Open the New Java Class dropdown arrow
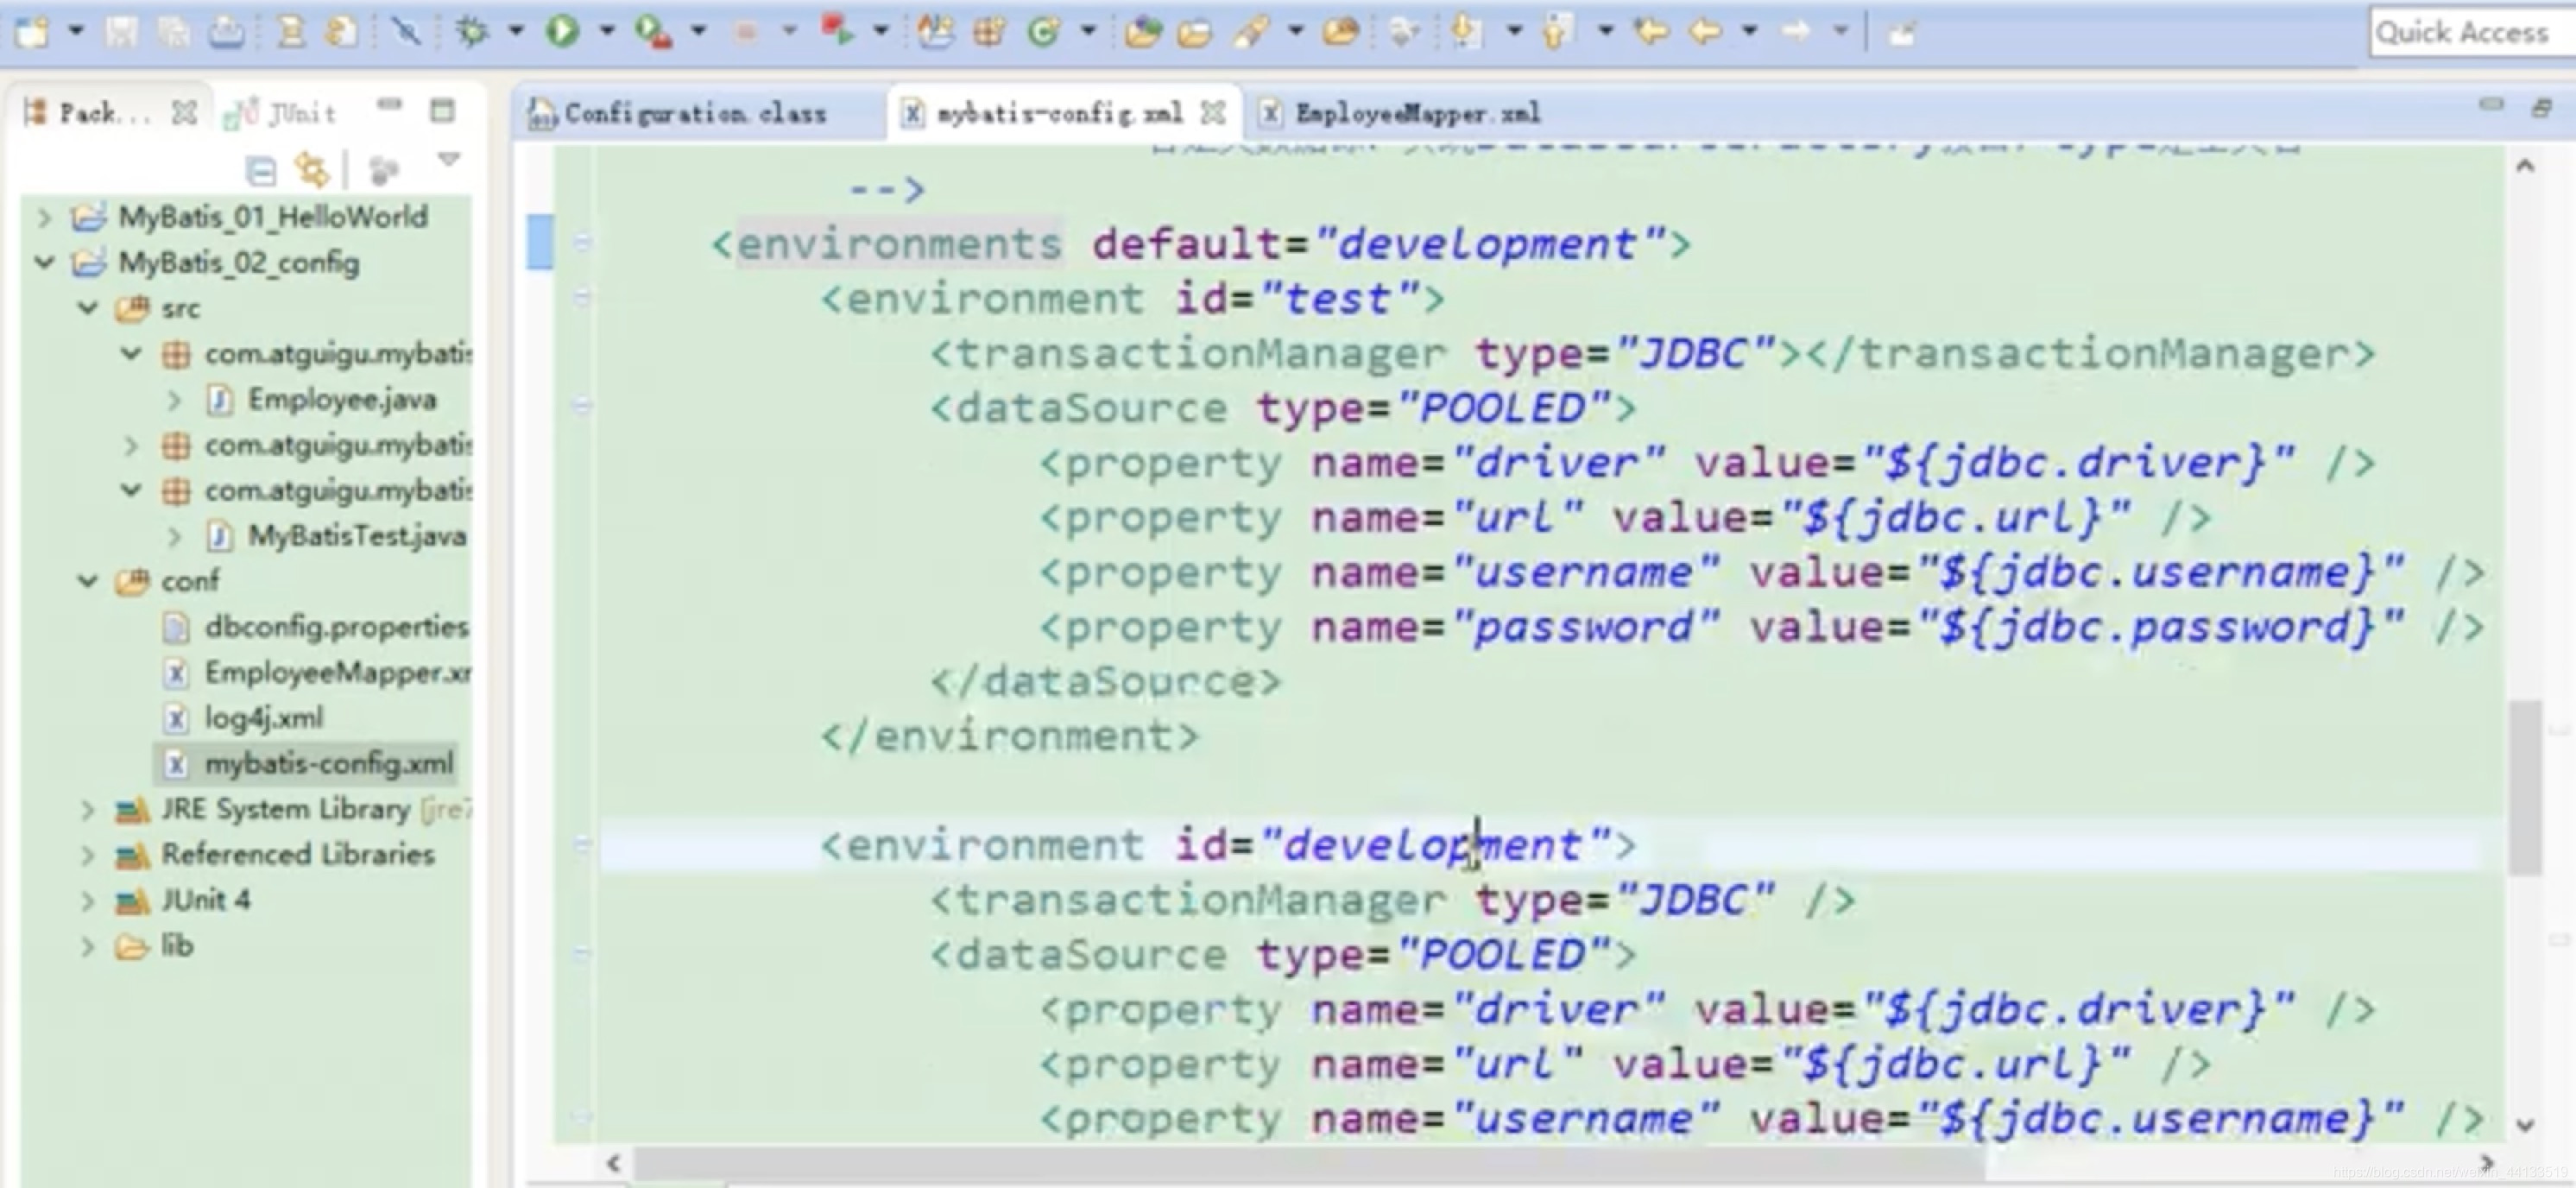This screenshot has height=1188, width=2576. [1088, 31]
